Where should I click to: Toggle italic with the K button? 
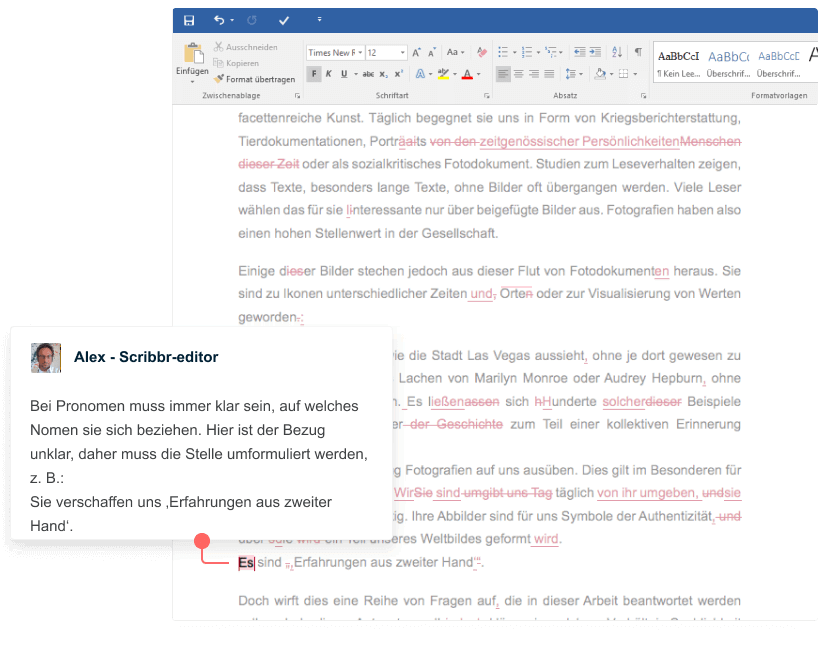pyautogui.click(x=329, y=74)
